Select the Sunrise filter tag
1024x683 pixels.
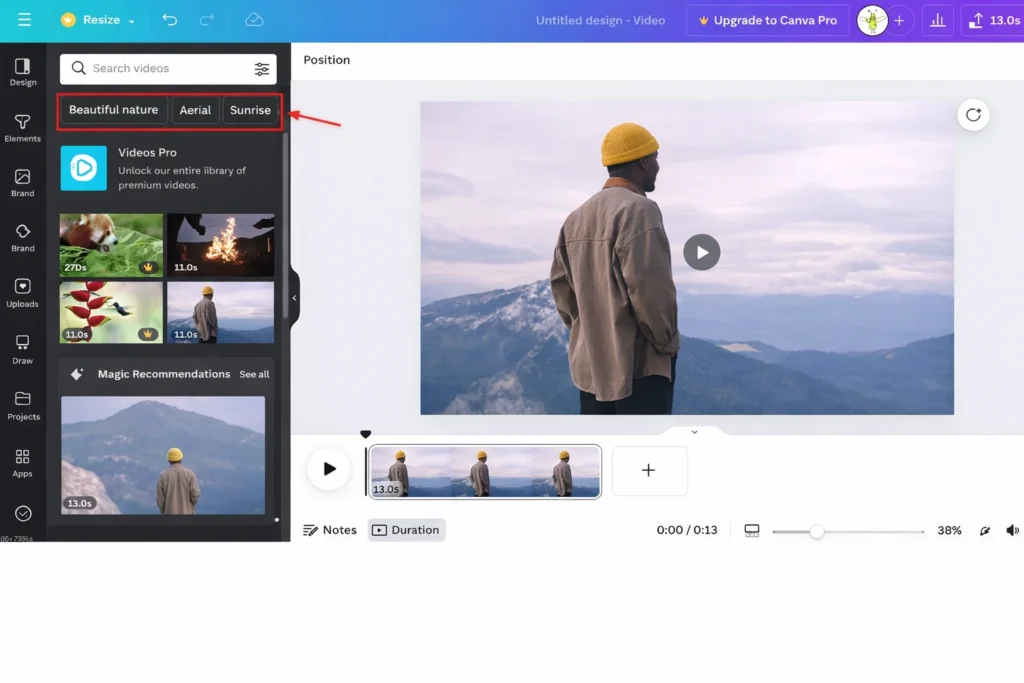click(x=250, y=110)
